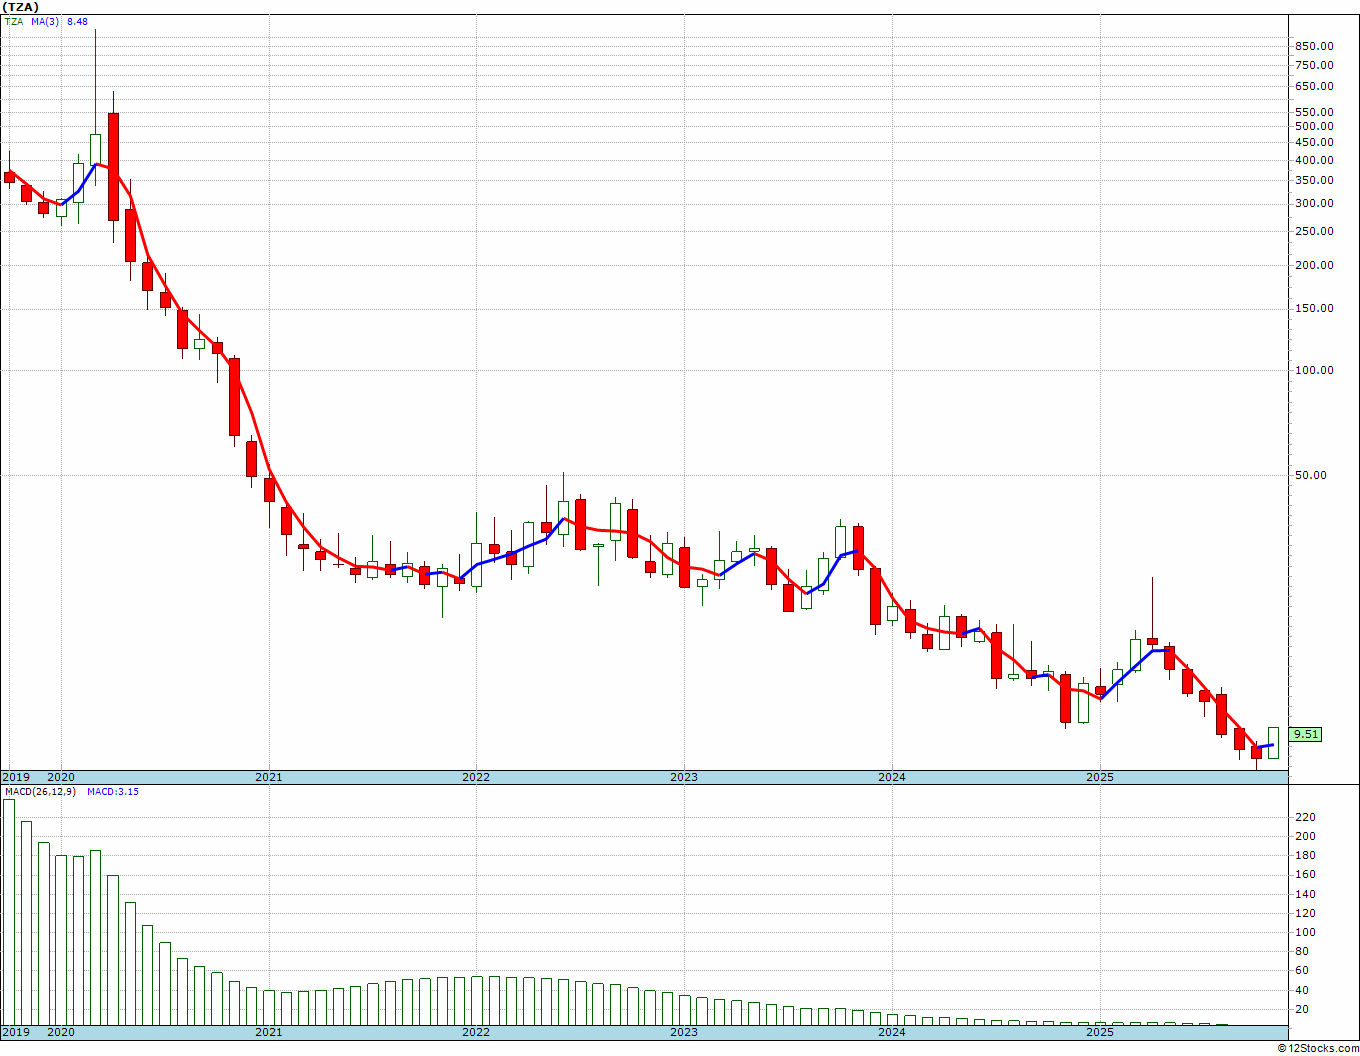Select the 200.00 price axis label
Viewport: 1360px width, 1056px height.
(1313, 265)
